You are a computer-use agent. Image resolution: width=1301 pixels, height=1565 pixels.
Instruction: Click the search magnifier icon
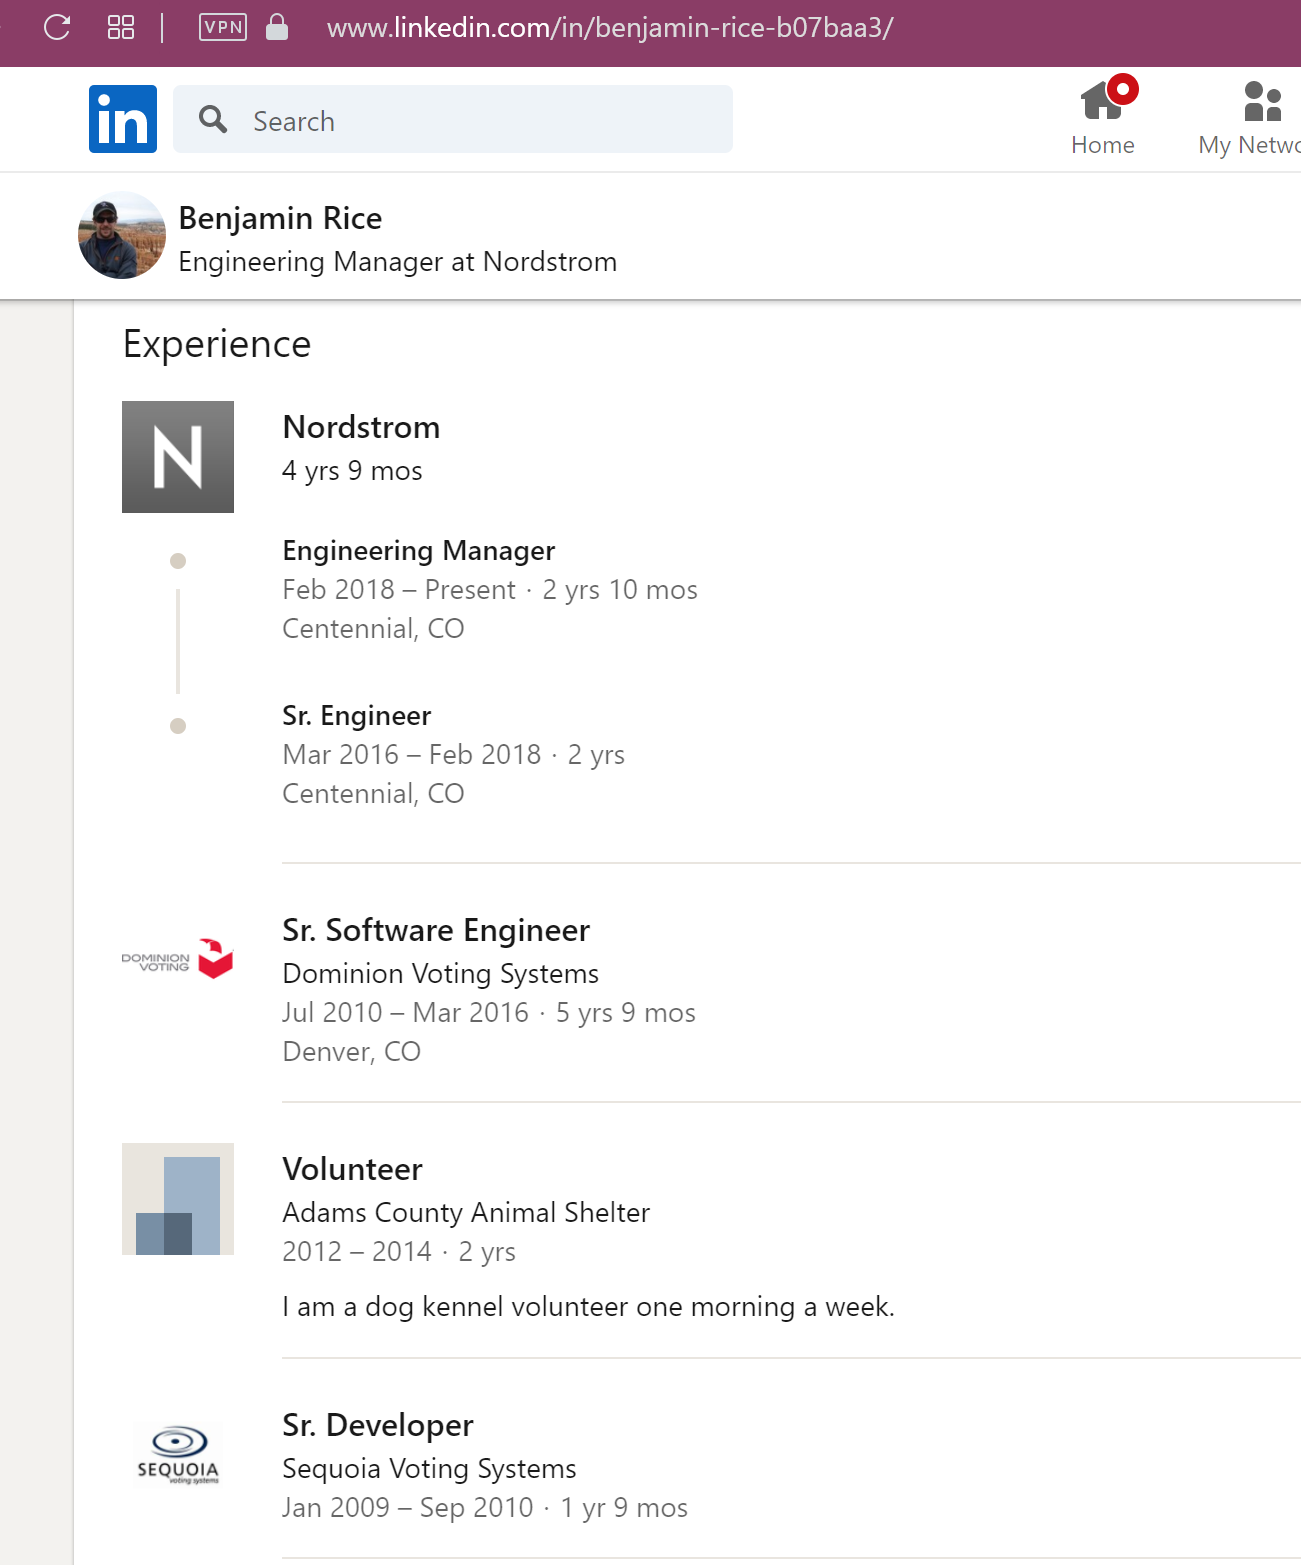point(213,120)
